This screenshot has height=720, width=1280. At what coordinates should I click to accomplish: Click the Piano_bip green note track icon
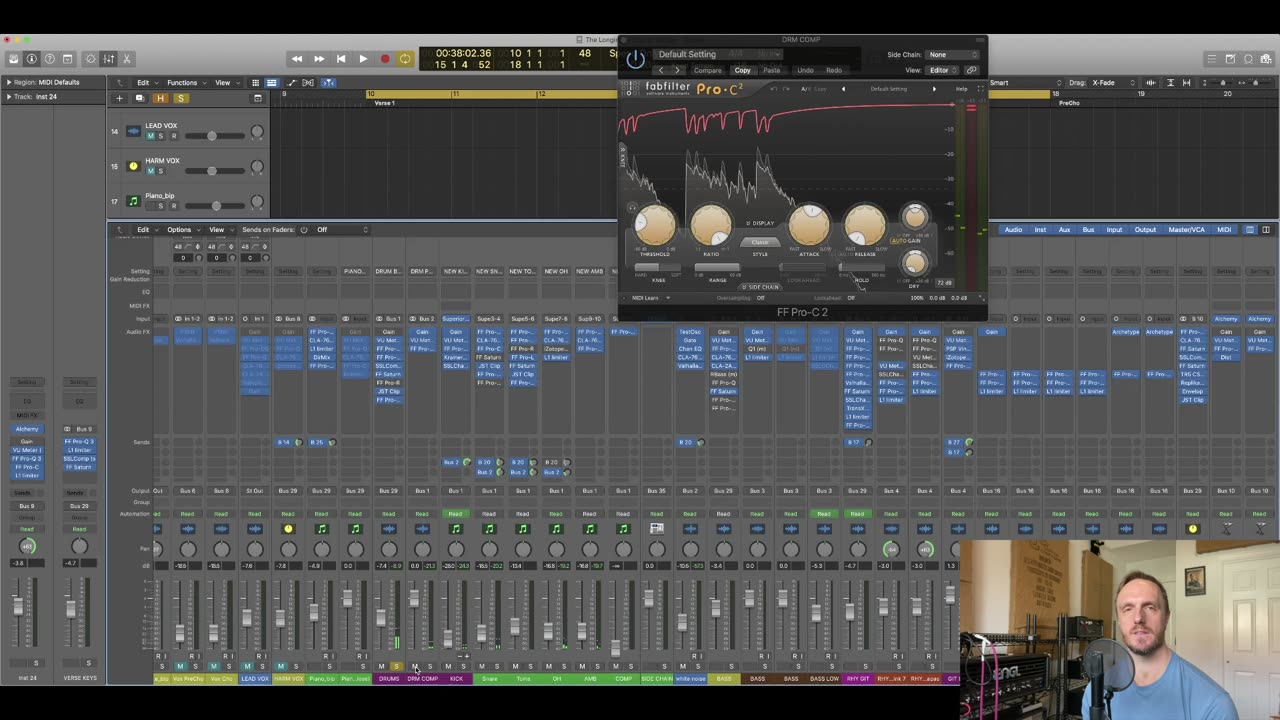tap(133, 201)
